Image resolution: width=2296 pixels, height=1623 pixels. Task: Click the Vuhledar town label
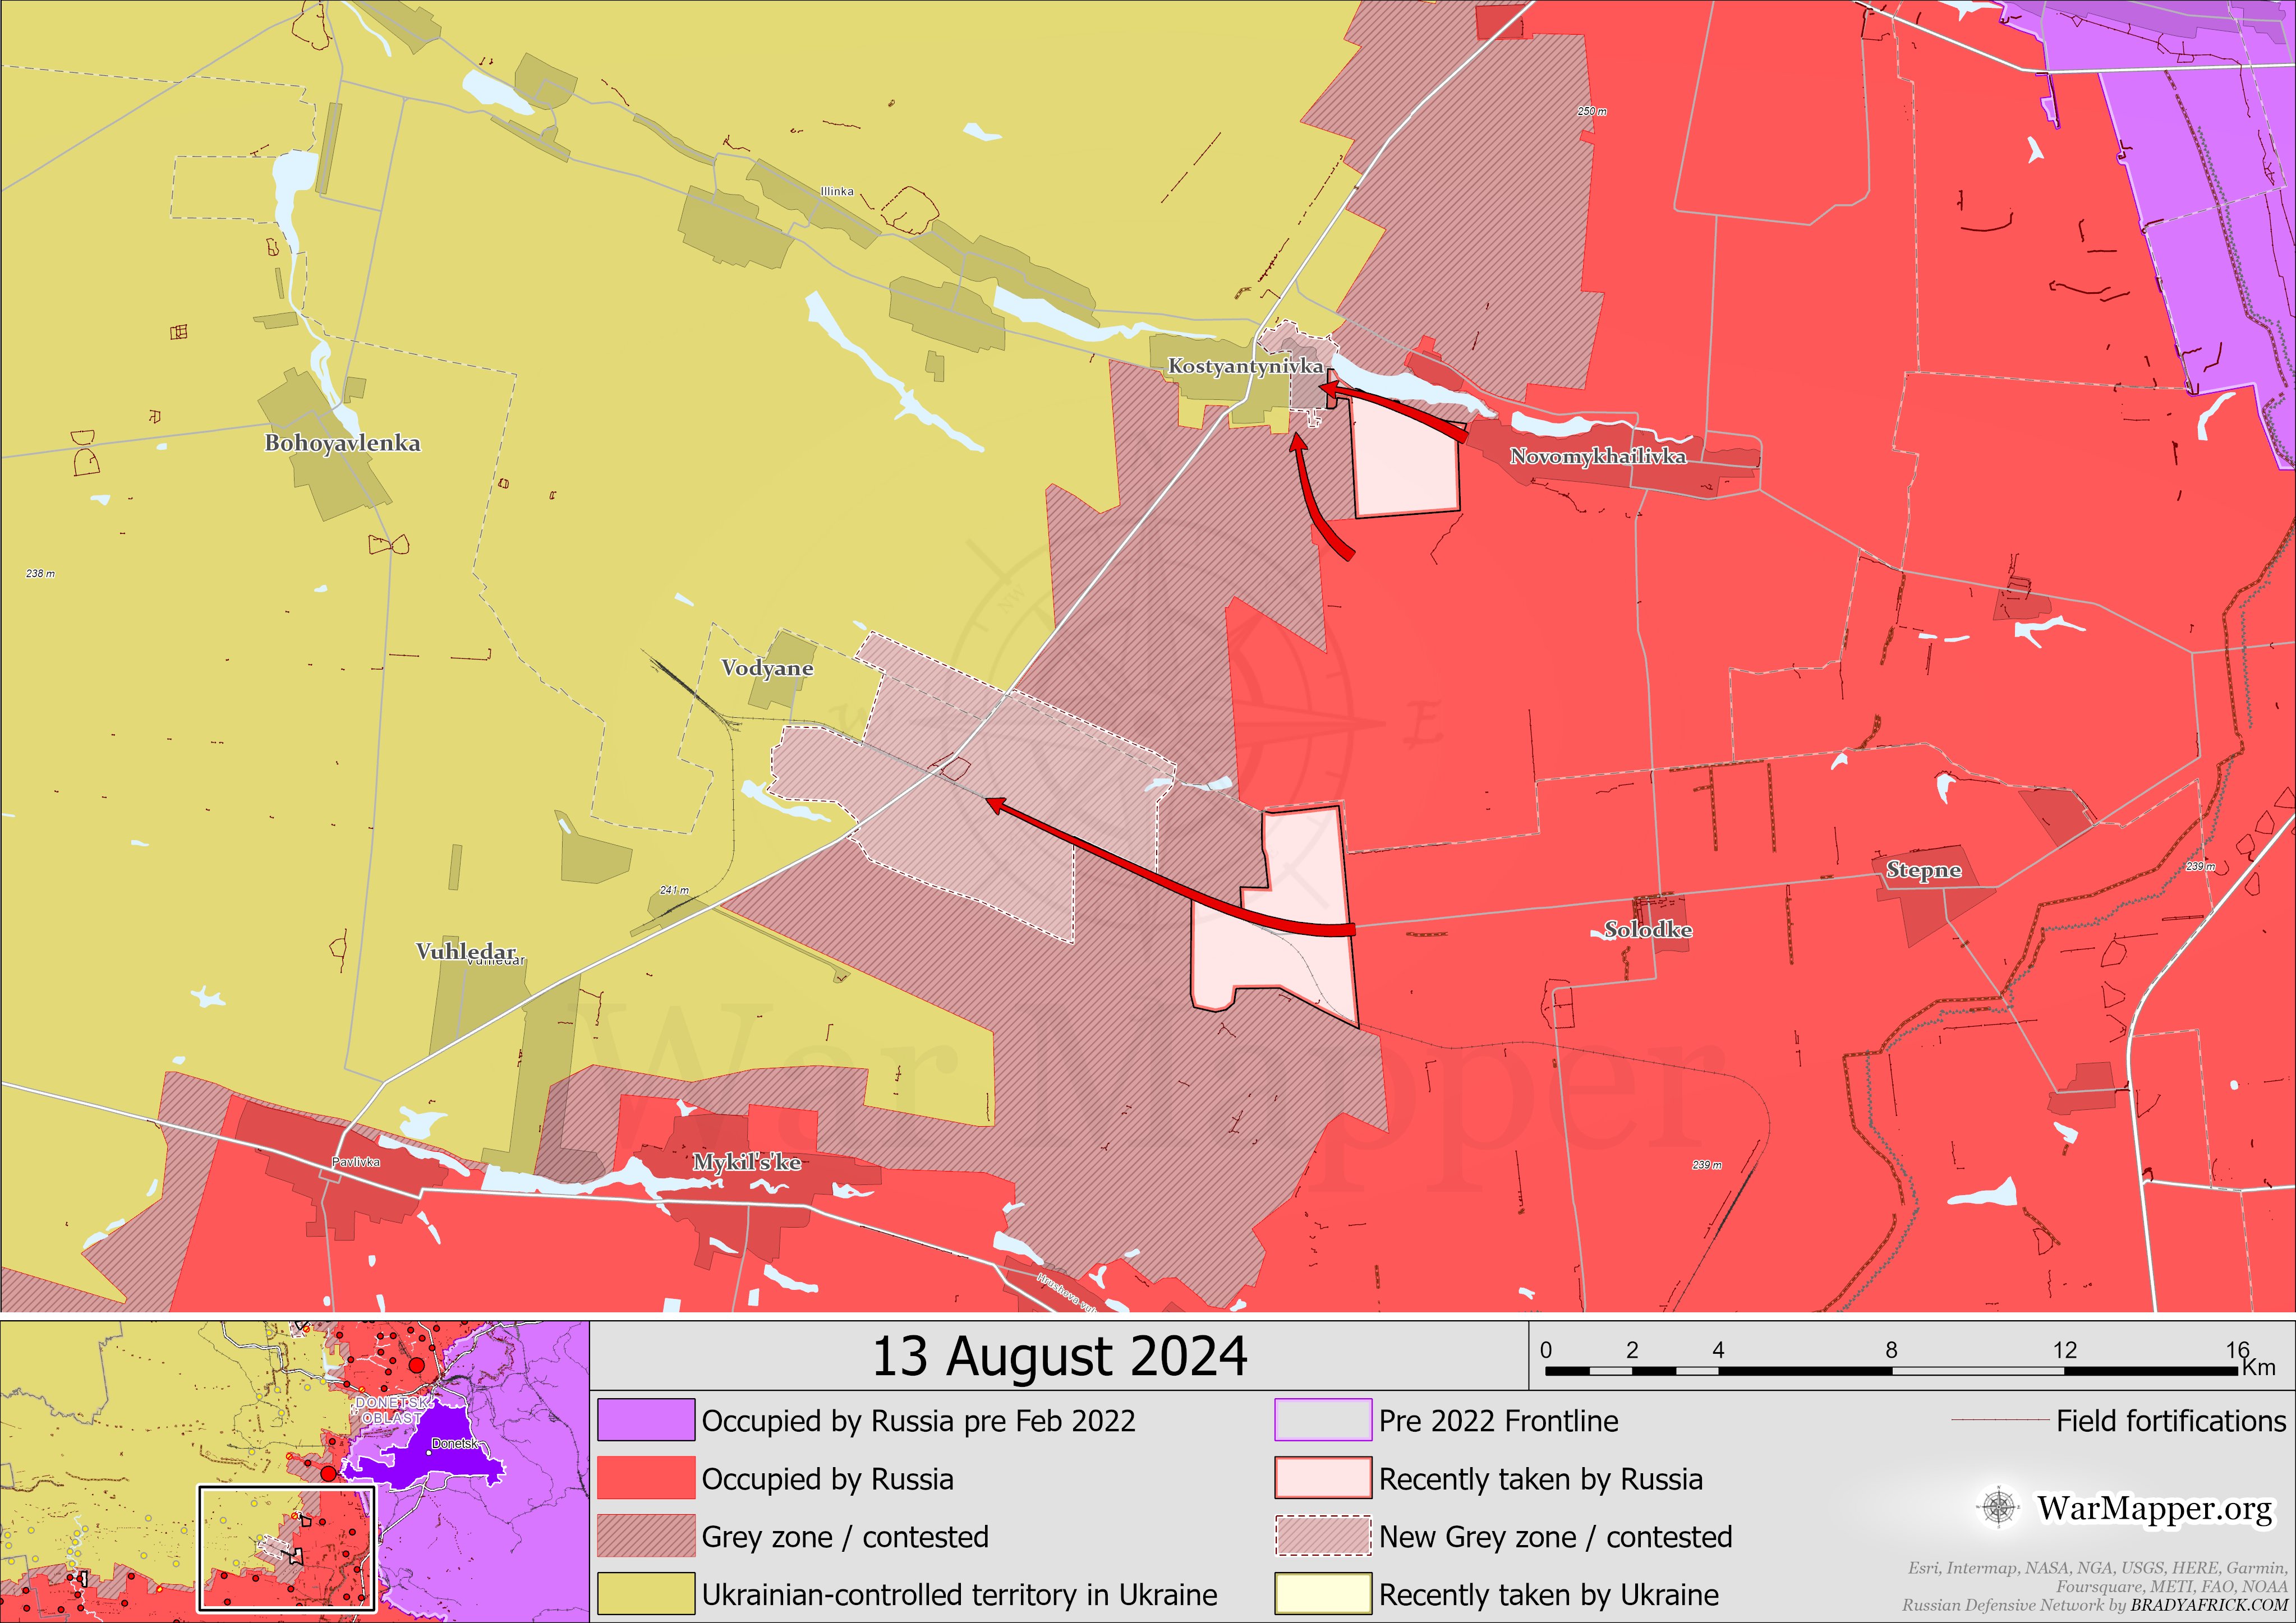466,951
